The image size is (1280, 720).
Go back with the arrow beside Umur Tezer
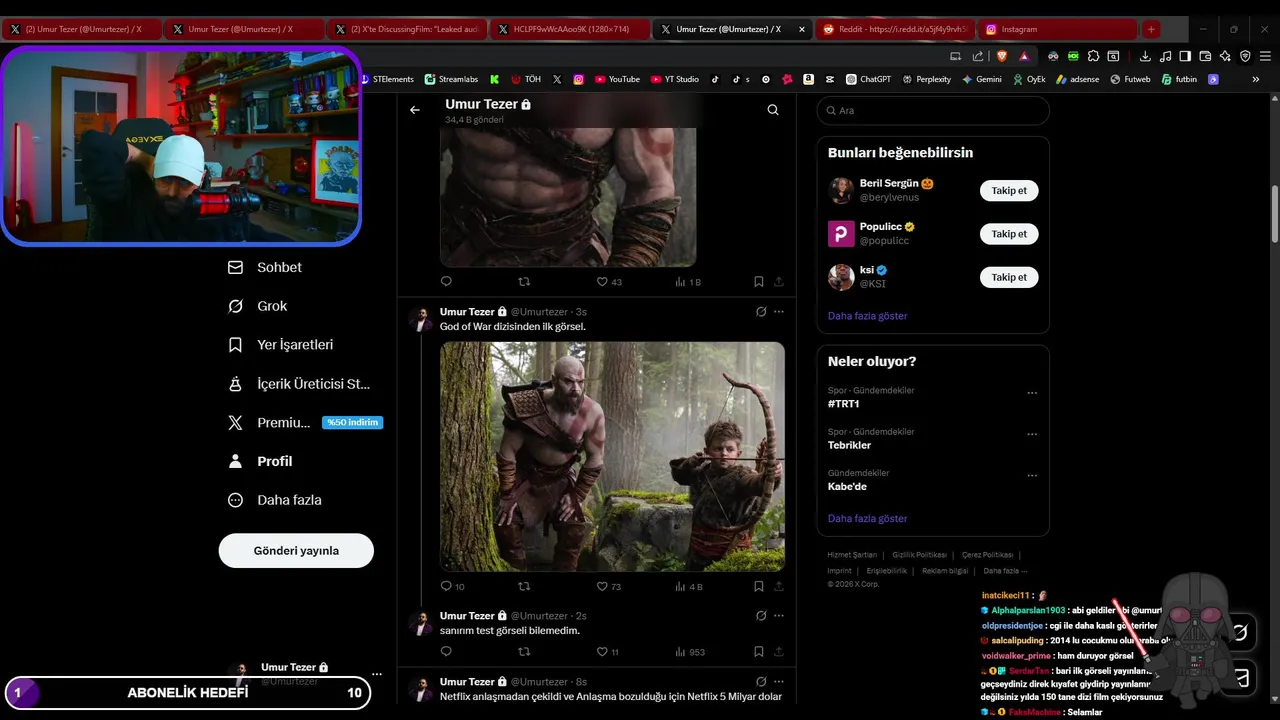(415, 110)
